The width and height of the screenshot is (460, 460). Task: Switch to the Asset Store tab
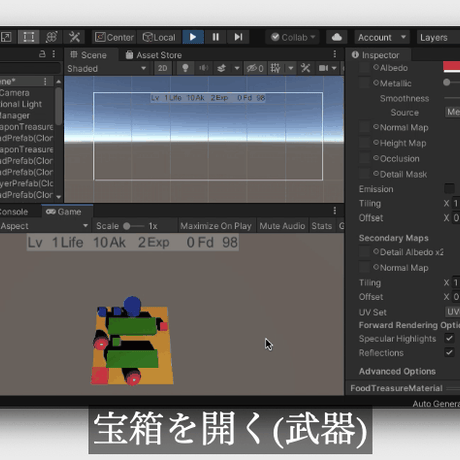point(154,55)
